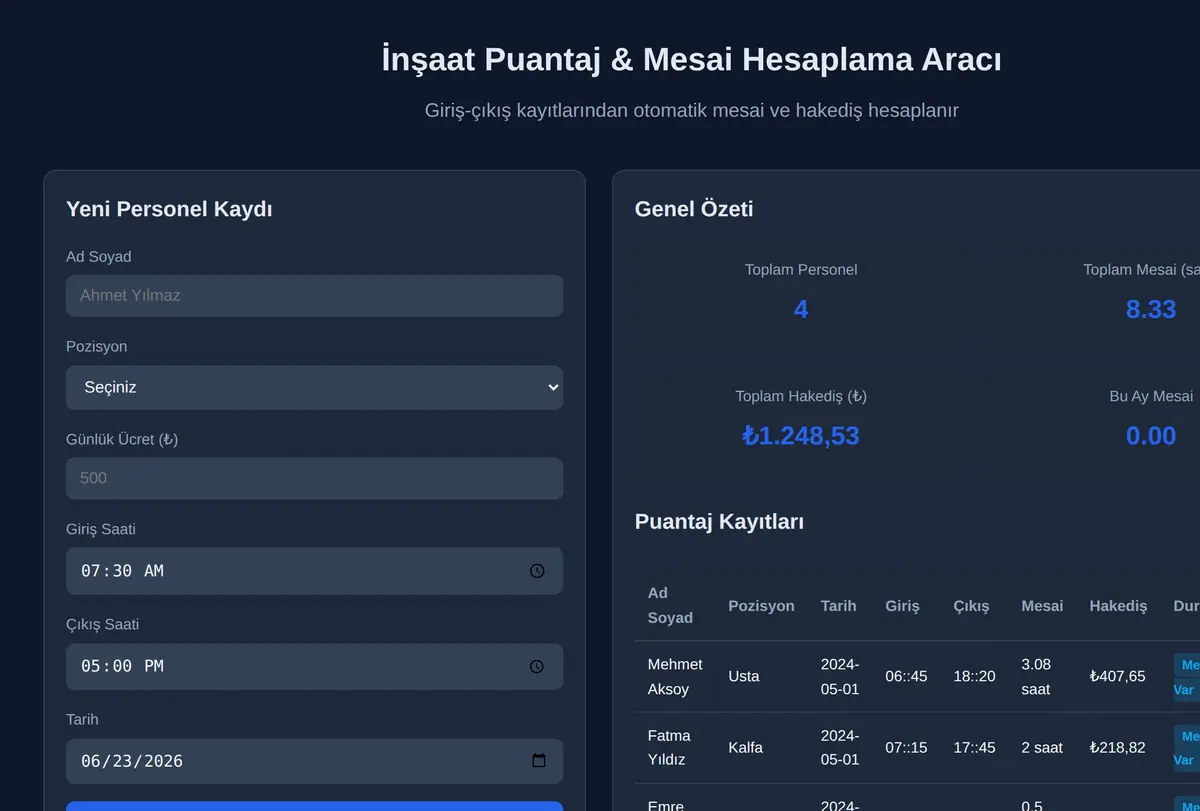This screenshot has height=811, width=1200.
Task: Click the Usta position cell
Action: [x=744, y=677]
